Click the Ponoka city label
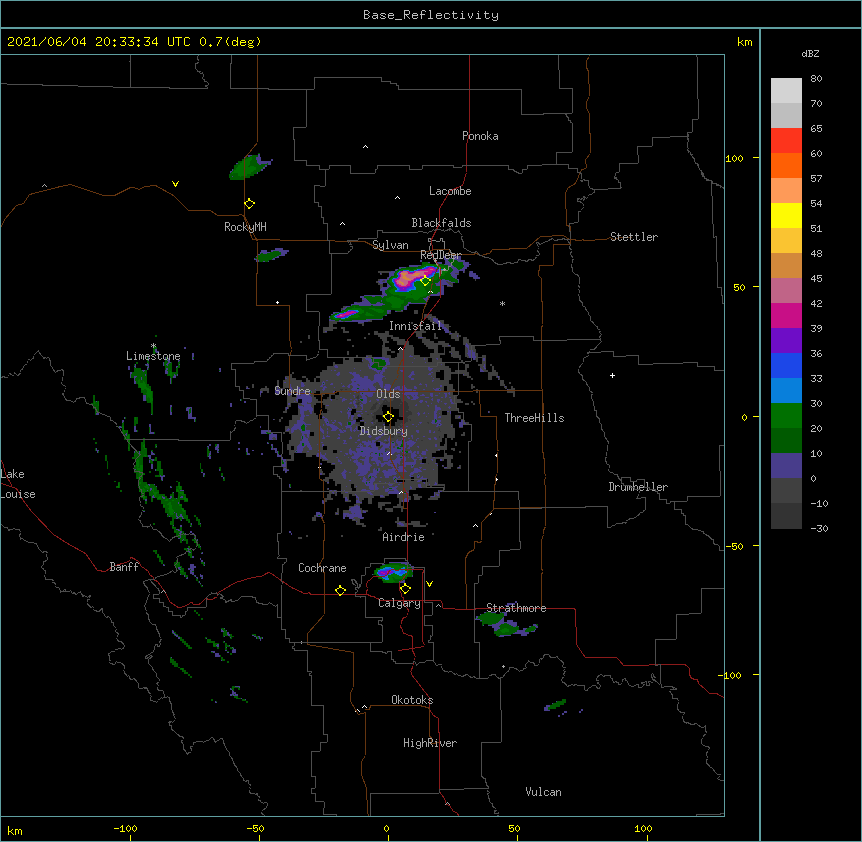862x842 pixels. 480,136
